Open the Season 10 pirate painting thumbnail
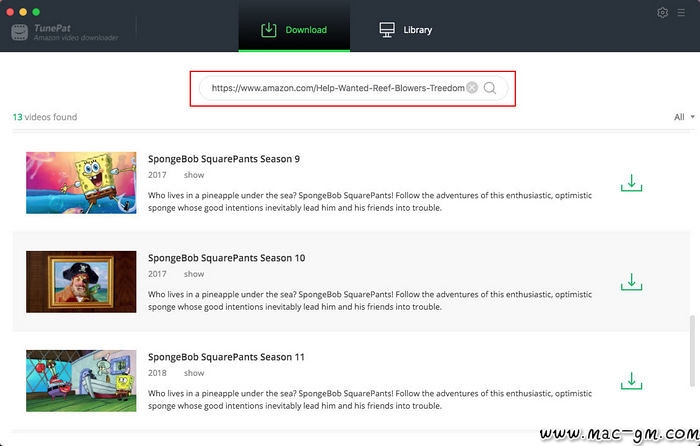This screenshot has width=700, height=446. tap(81, 282)
